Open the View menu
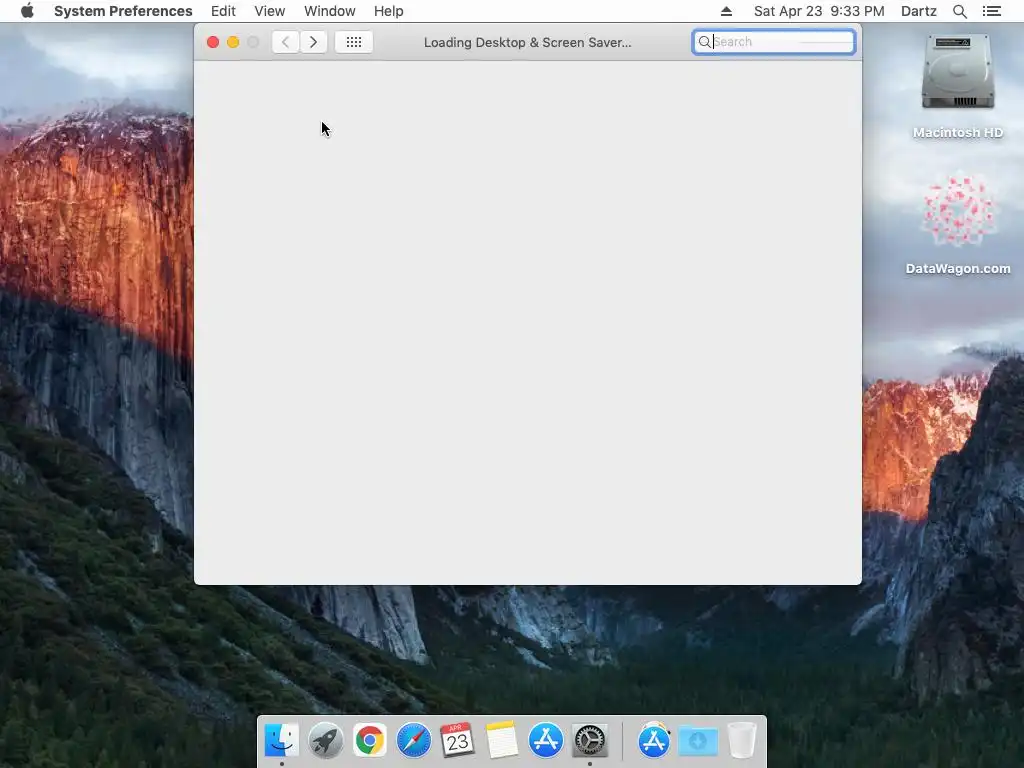 tap(270, 11)
